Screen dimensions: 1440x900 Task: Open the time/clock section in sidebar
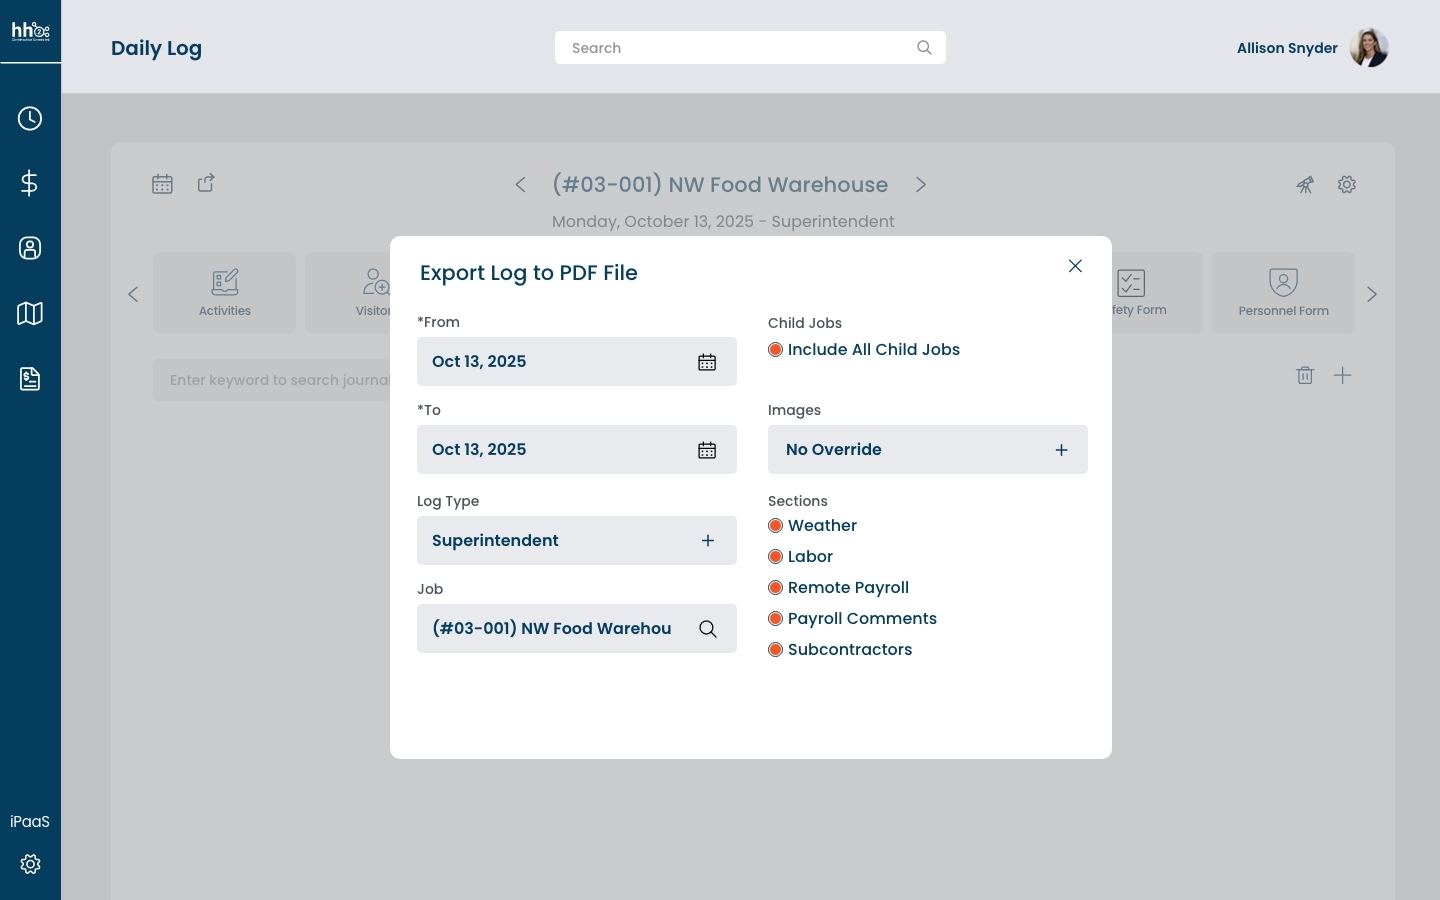[30, 118]
